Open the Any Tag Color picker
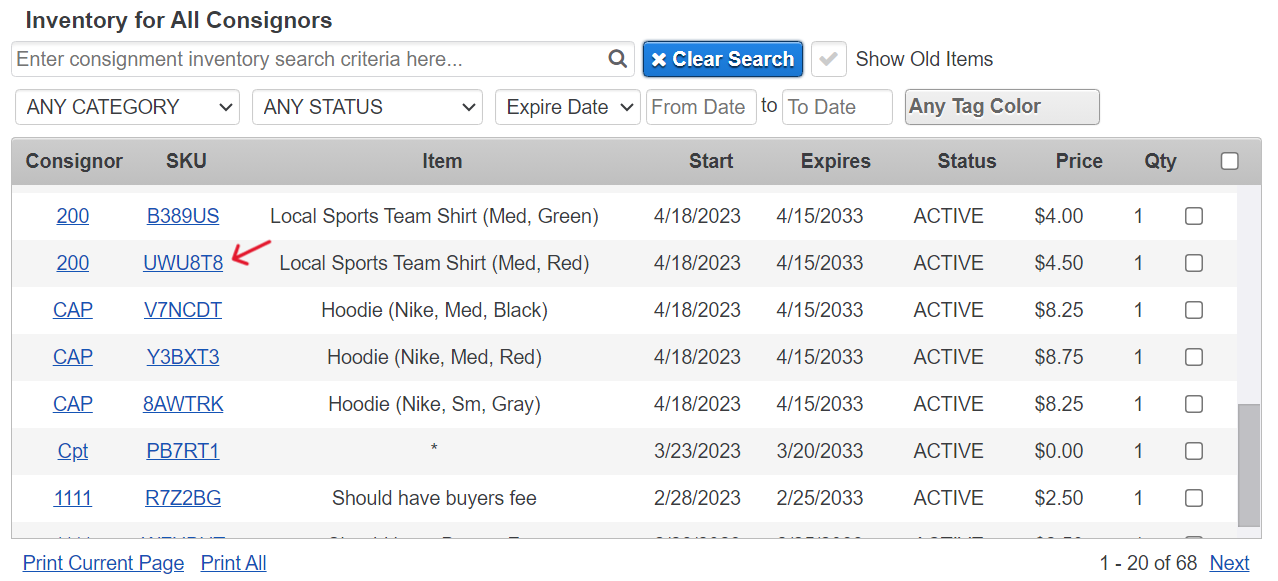Viewport: 1278px width, 581px height. (x=1001, y=107)
